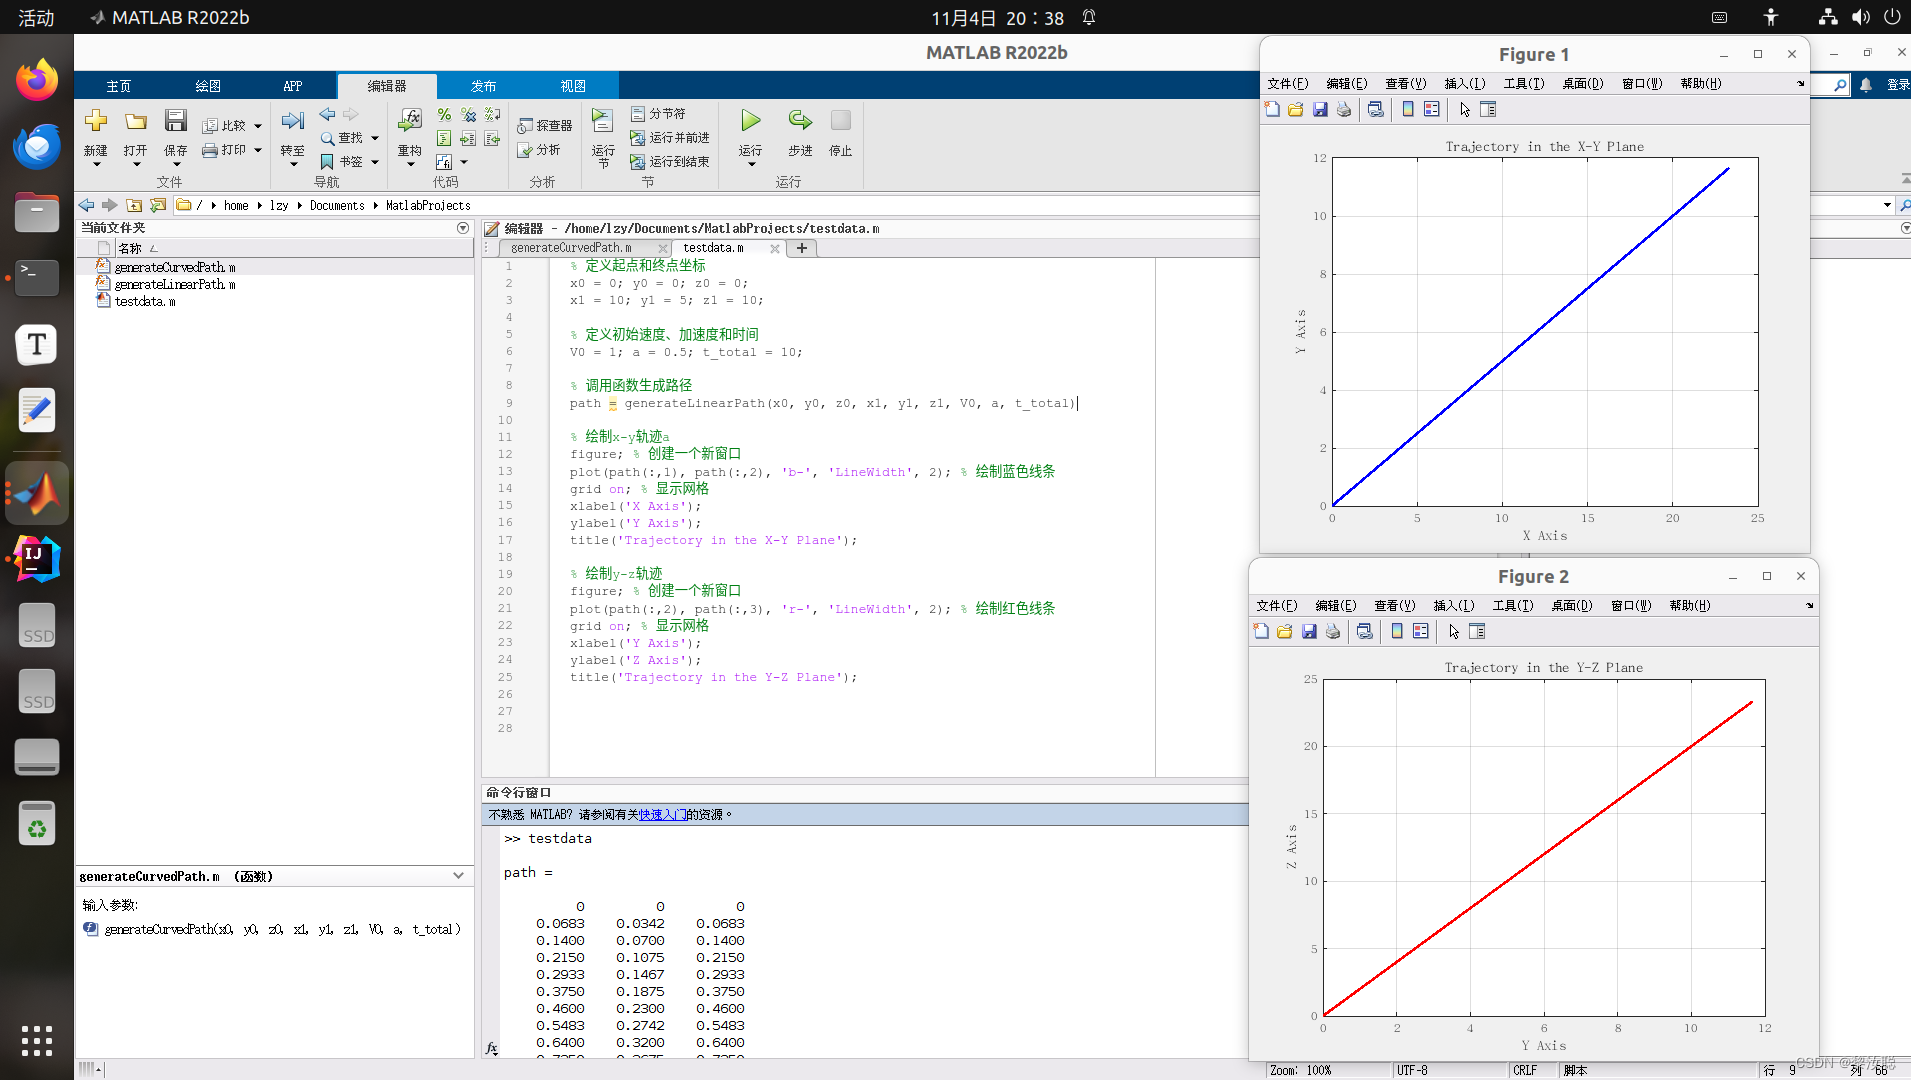Viewport: 1911px width, 1080px height.
Task: Click the 运行节 (Run Section) icon
Action: pos(602,122)
